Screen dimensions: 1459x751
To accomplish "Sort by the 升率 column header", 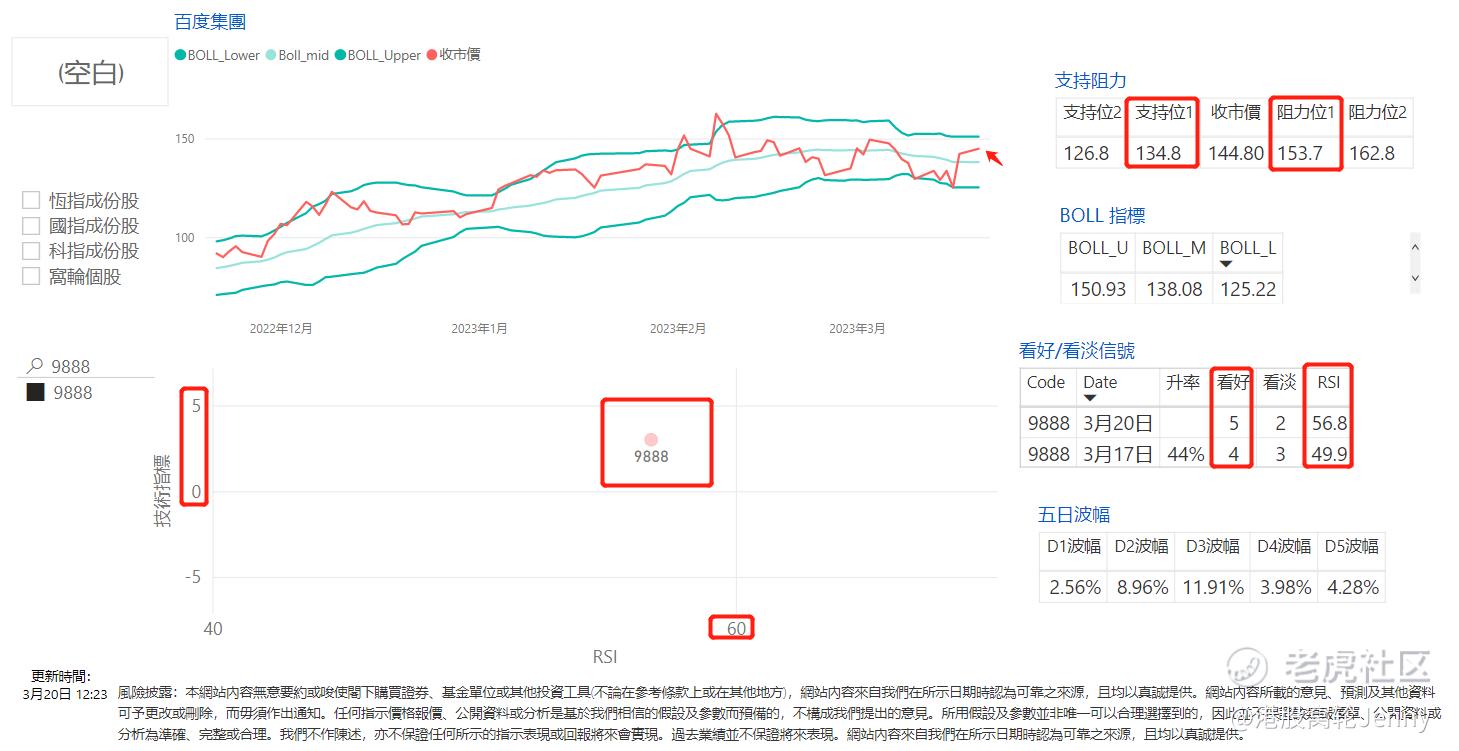I will 1183,382.
